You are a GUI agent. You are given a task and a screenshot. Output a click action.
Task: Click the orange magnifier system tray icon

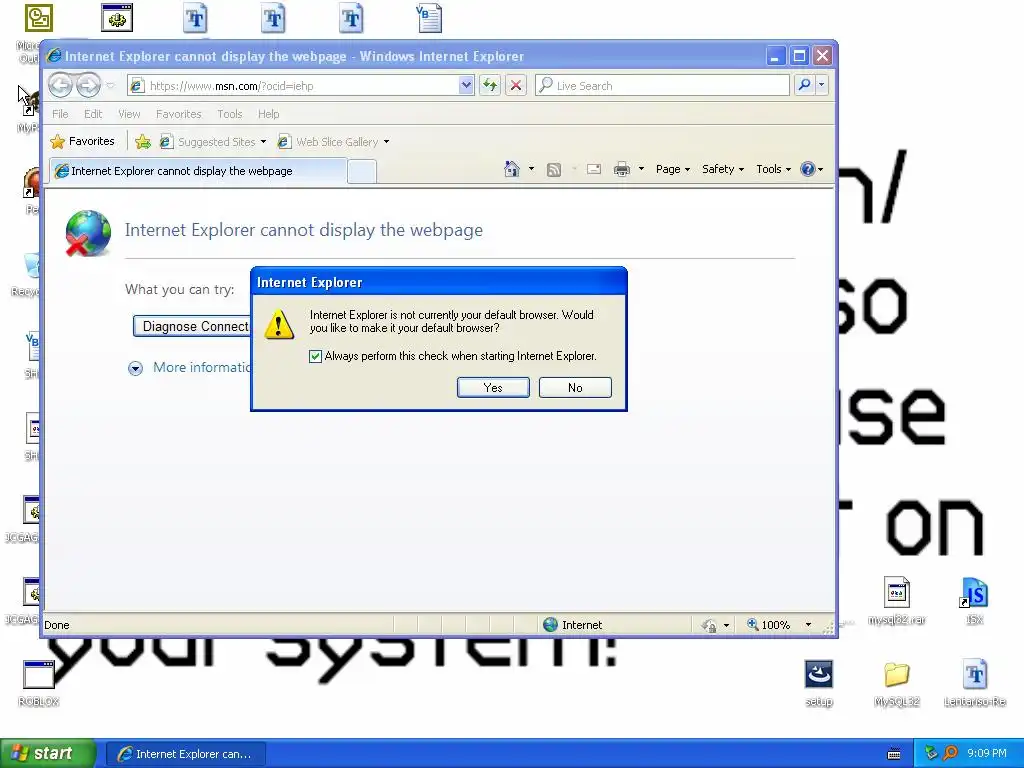point(950,754)
